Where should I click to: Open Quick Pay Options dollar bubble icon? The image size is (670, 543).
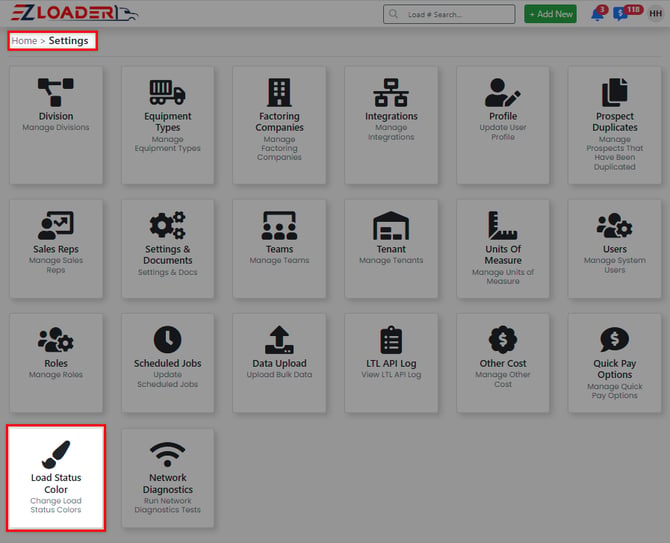[614, 340]
